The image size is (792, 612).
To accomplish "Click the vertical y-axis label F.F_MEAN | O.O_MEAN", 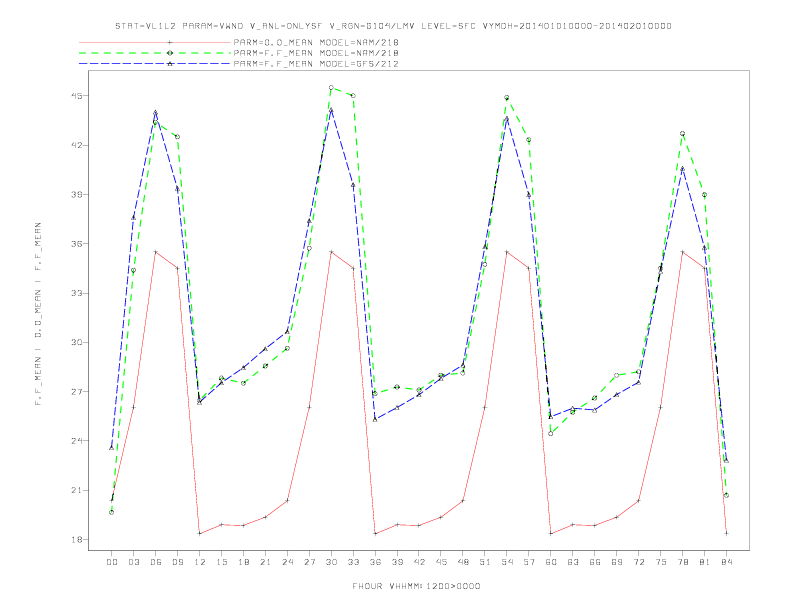I will 38,314.
